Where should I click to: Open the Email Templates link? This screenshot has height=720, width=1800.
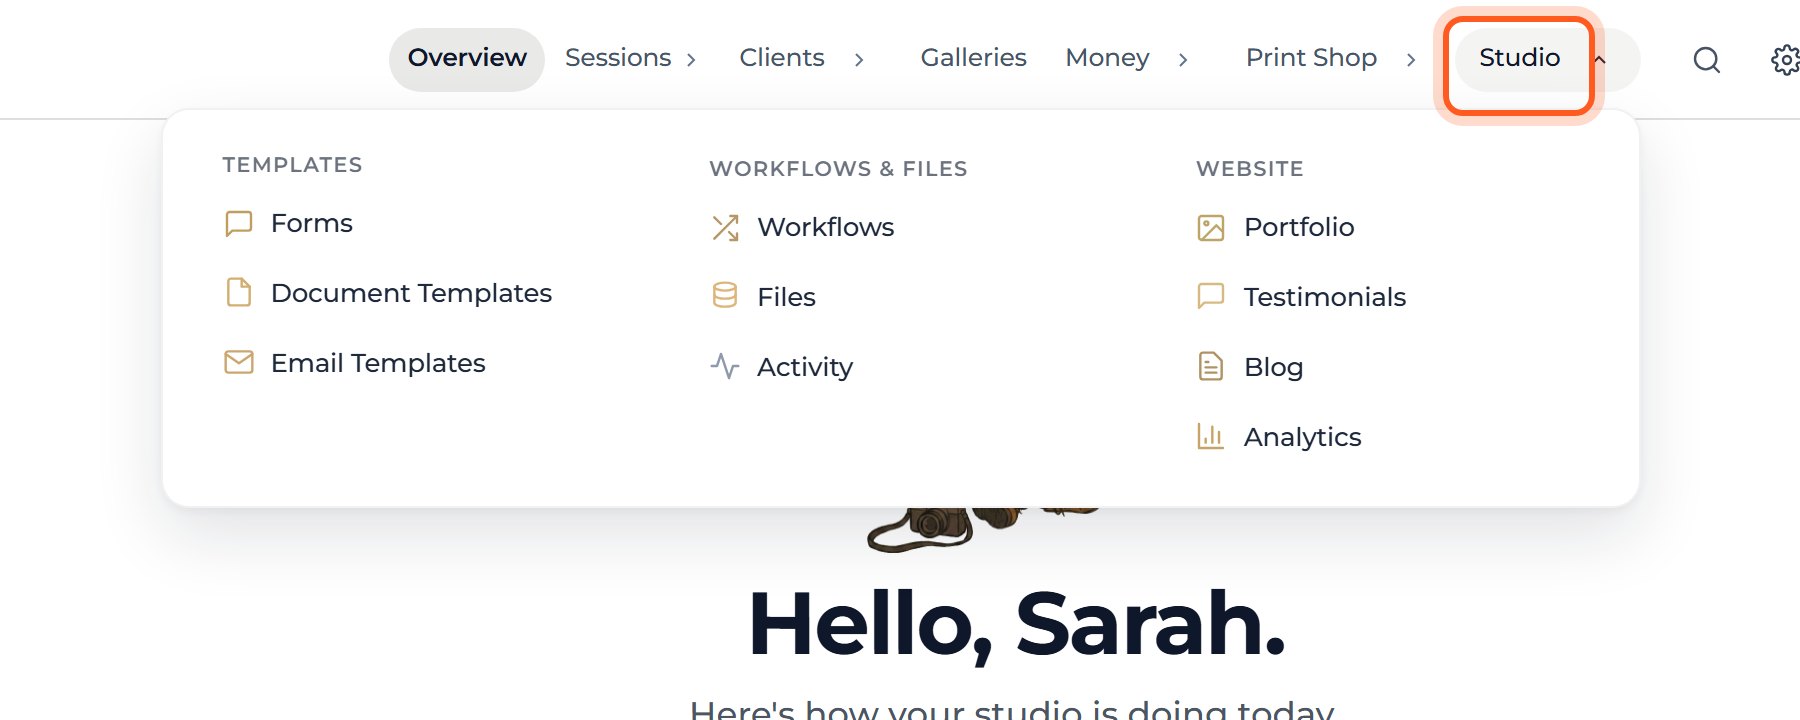(378, 363)
